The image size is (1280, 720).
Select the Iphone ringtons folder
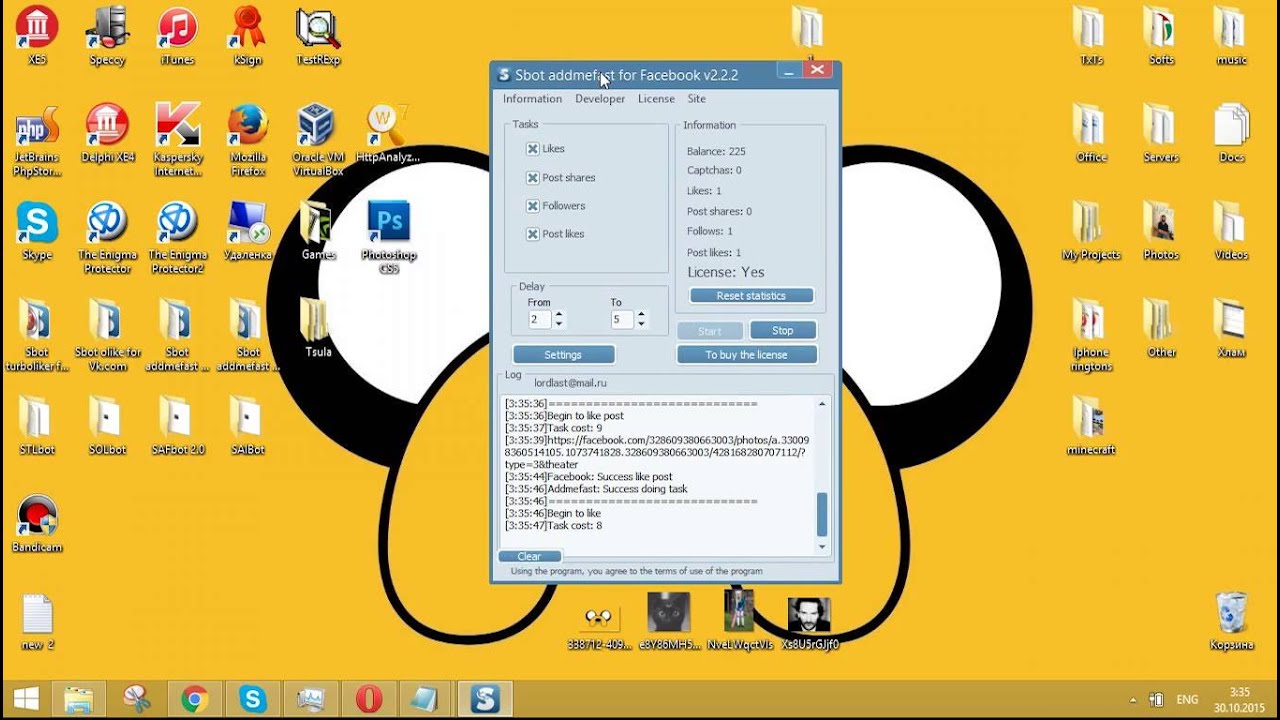point(1091,335)
